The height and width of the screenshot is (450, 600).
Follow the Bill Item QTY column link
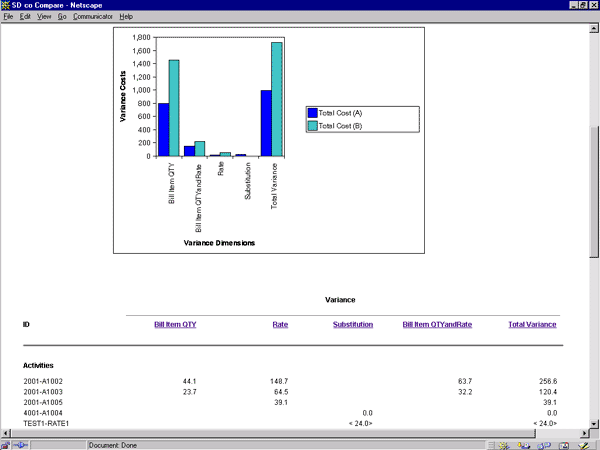175,324
